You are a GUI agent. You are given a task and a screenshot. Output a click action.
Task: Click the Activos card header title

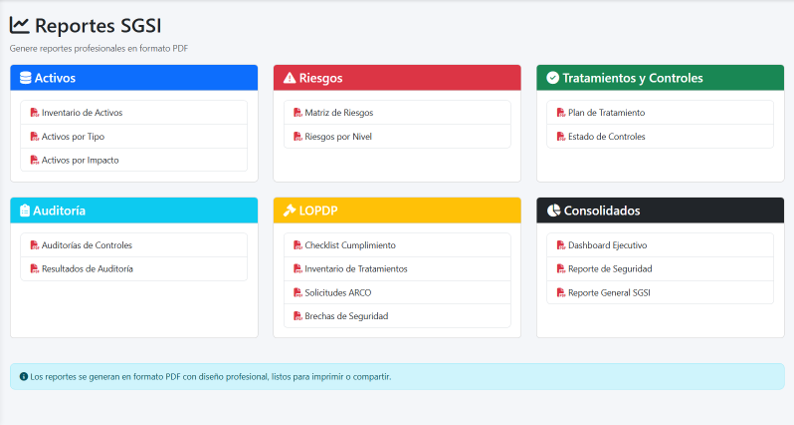point(55,78)
